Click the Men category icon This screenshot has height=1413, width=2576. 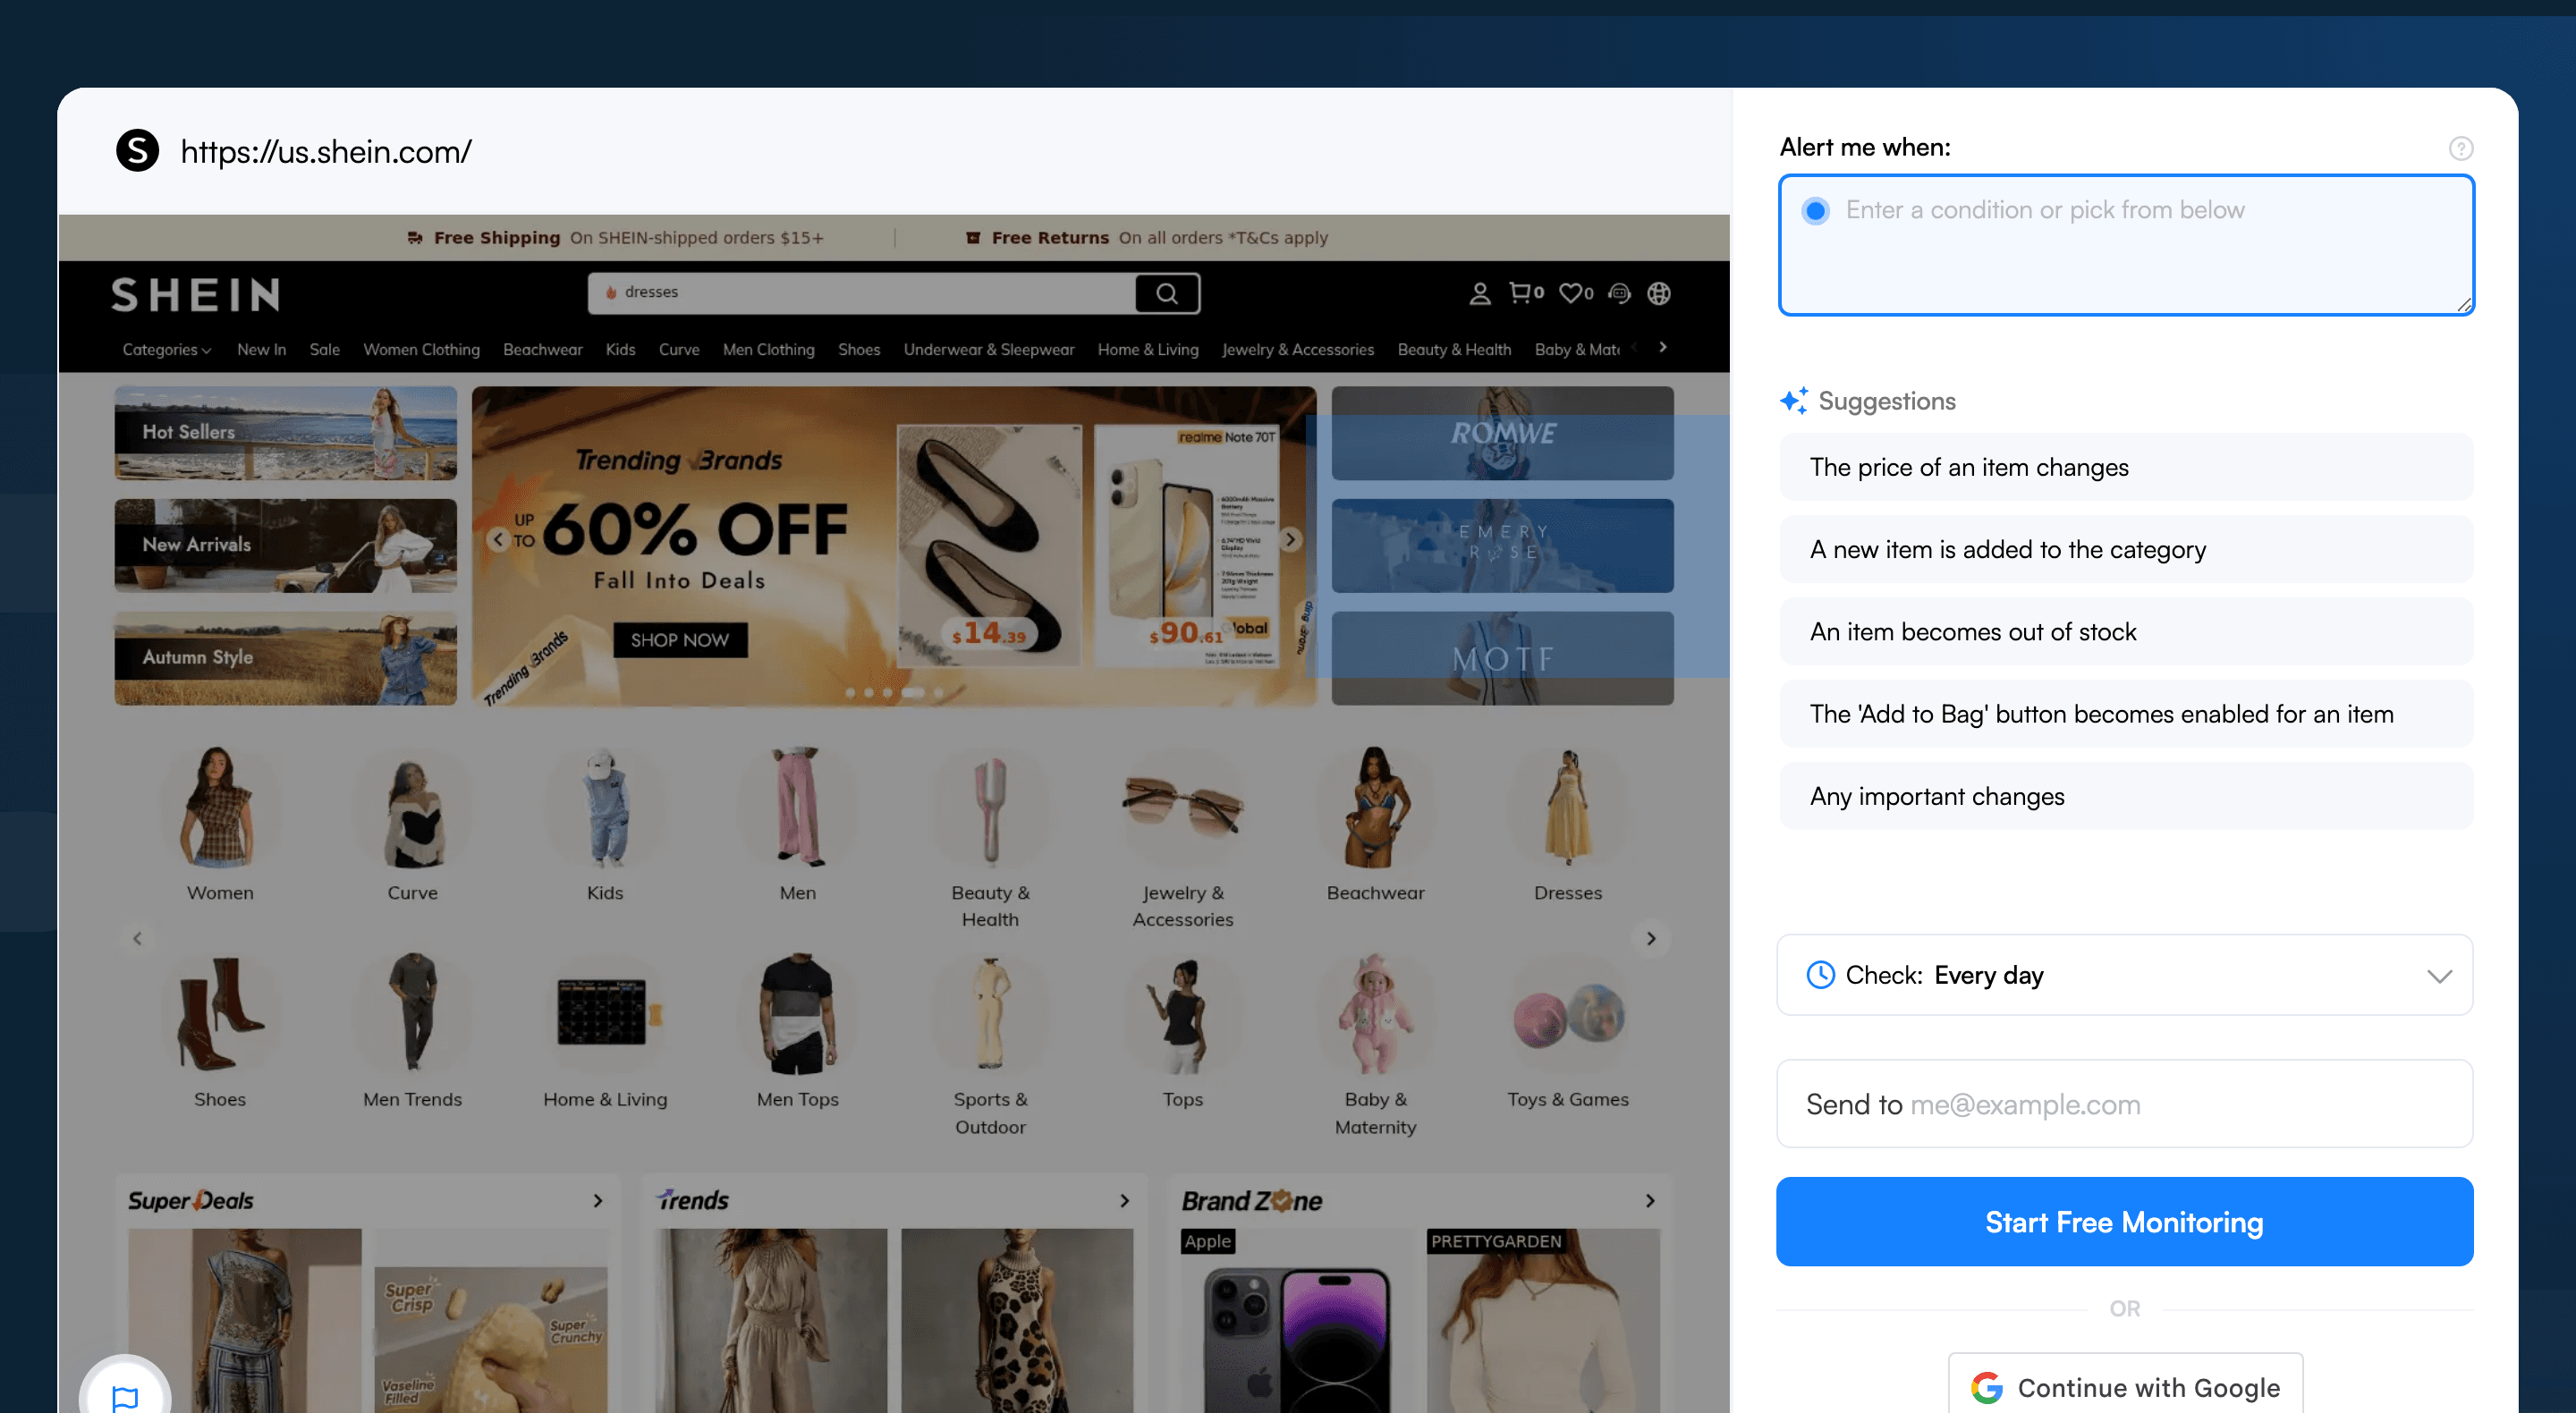(x=798, y=808)
